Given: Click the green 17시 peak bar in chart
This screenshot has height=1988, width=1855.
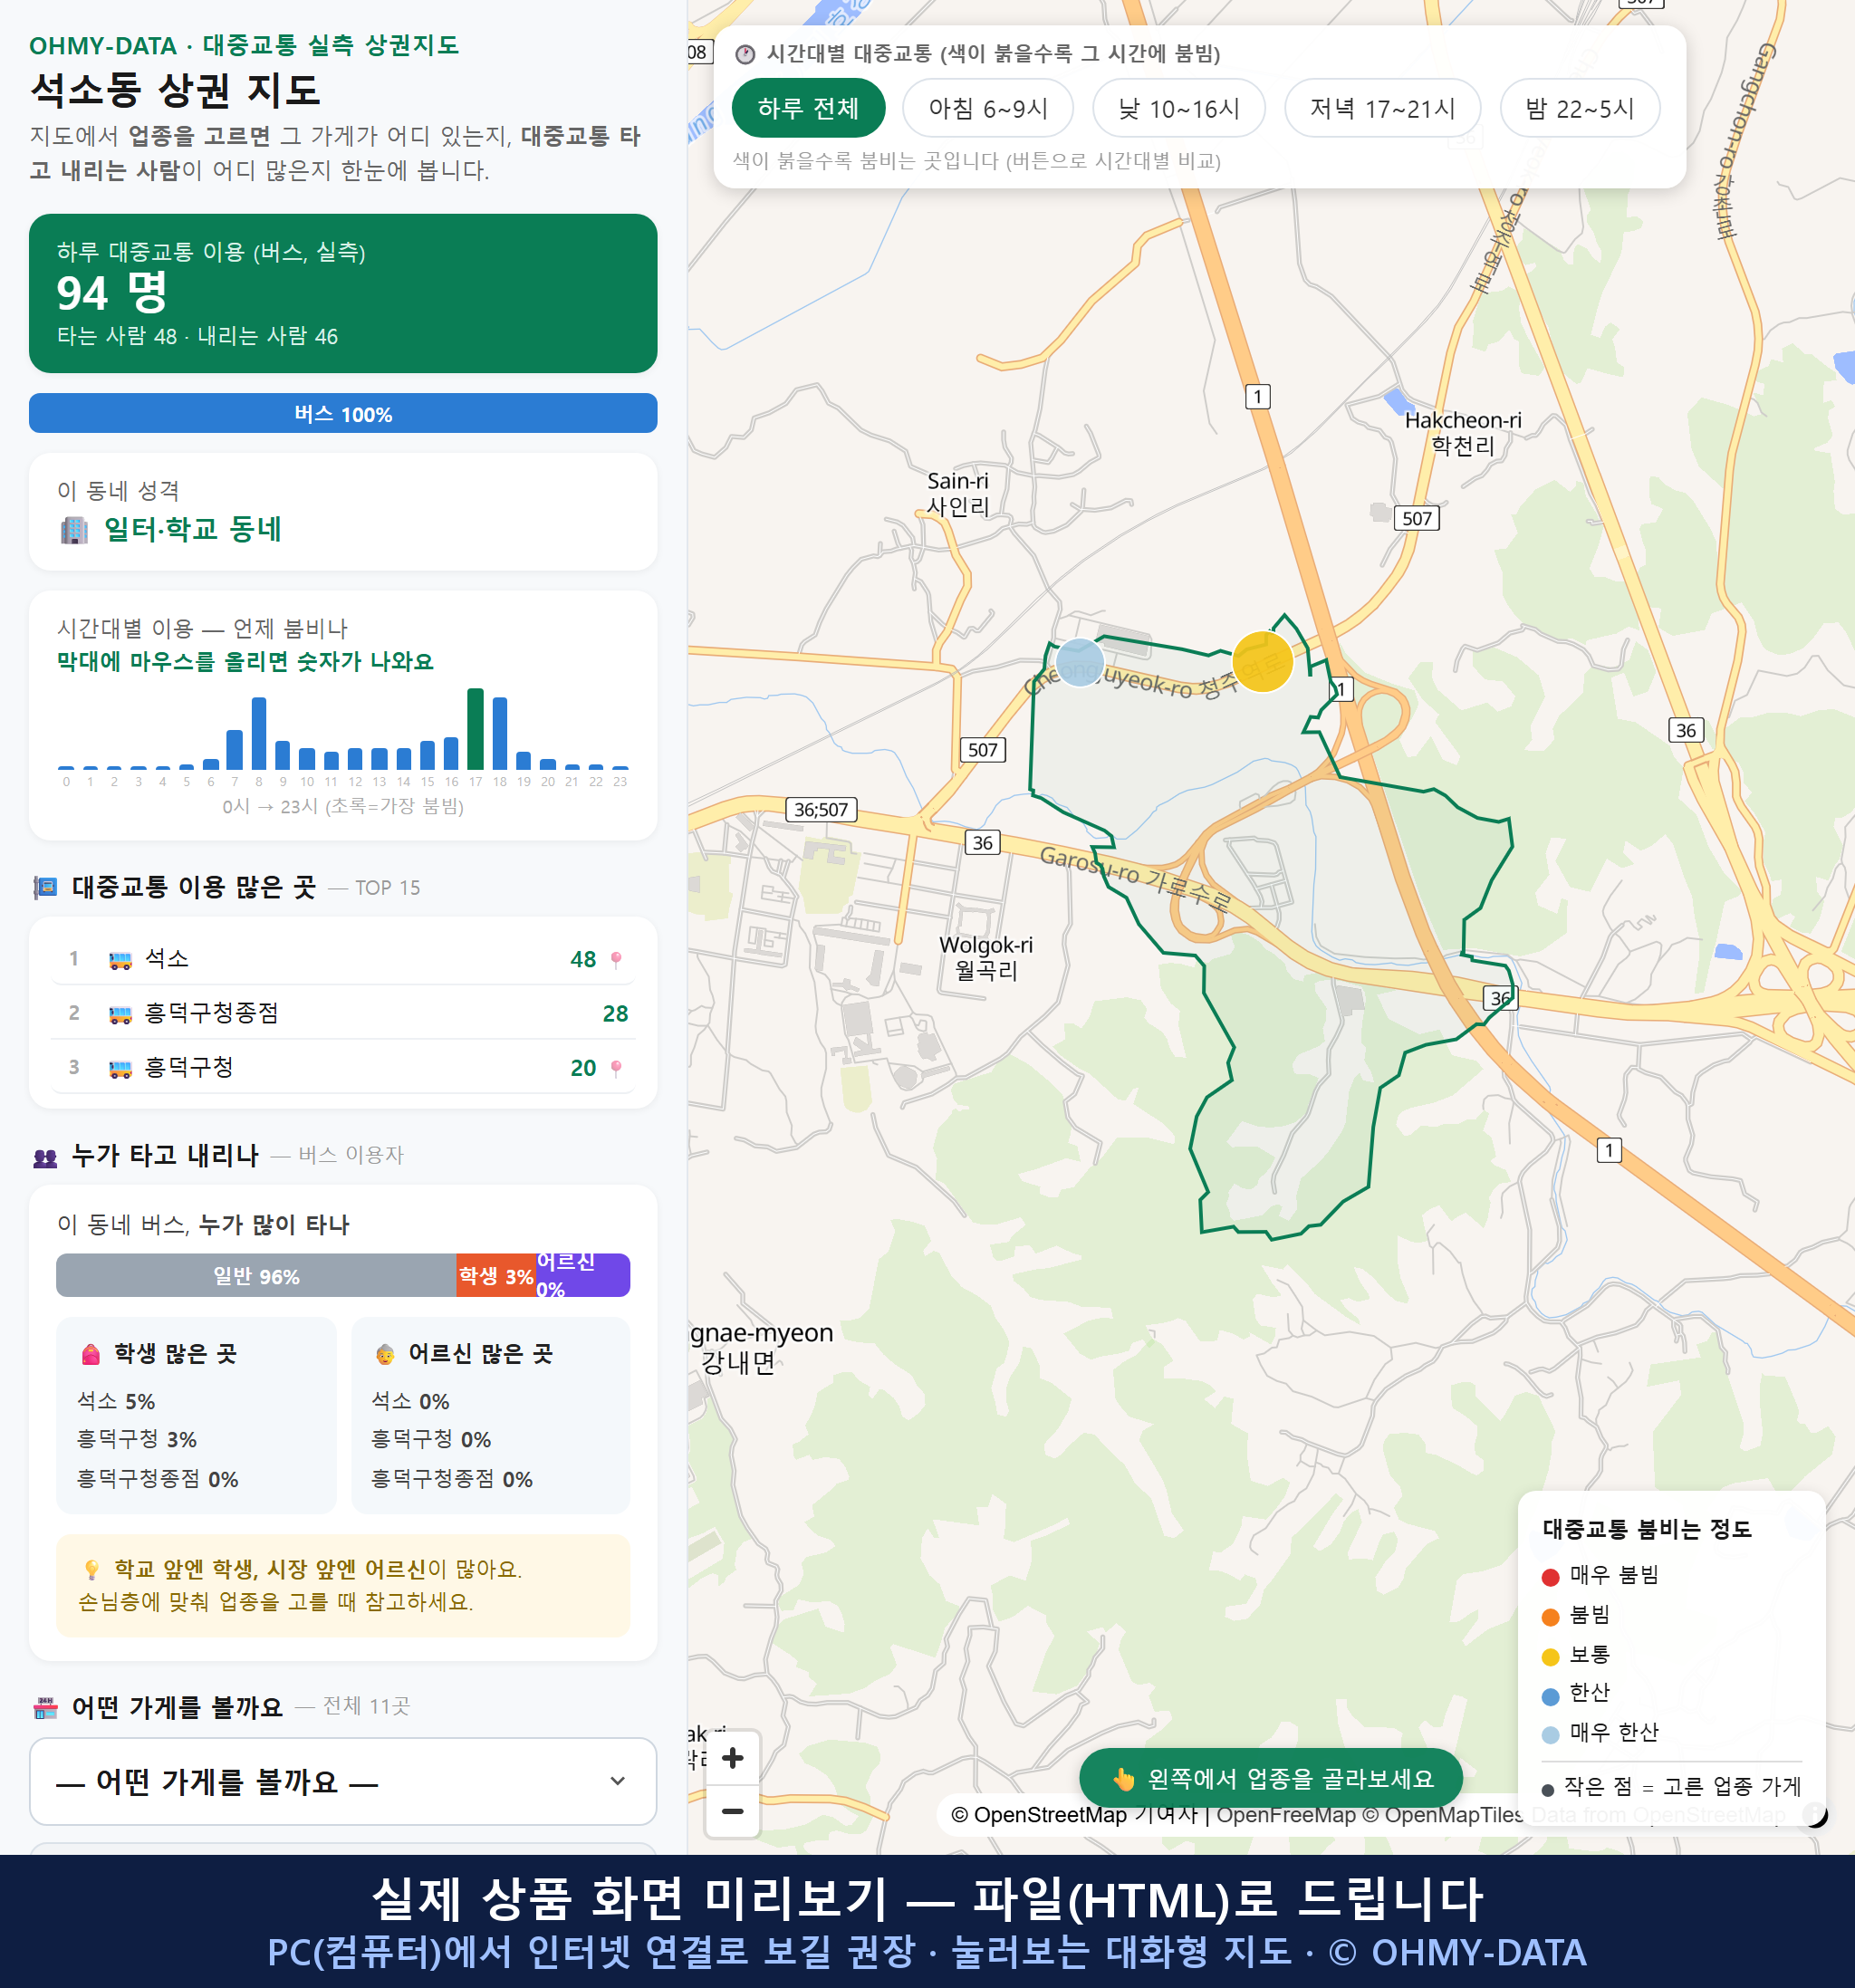Looking at the screenshot, I should tap(475, 729).
